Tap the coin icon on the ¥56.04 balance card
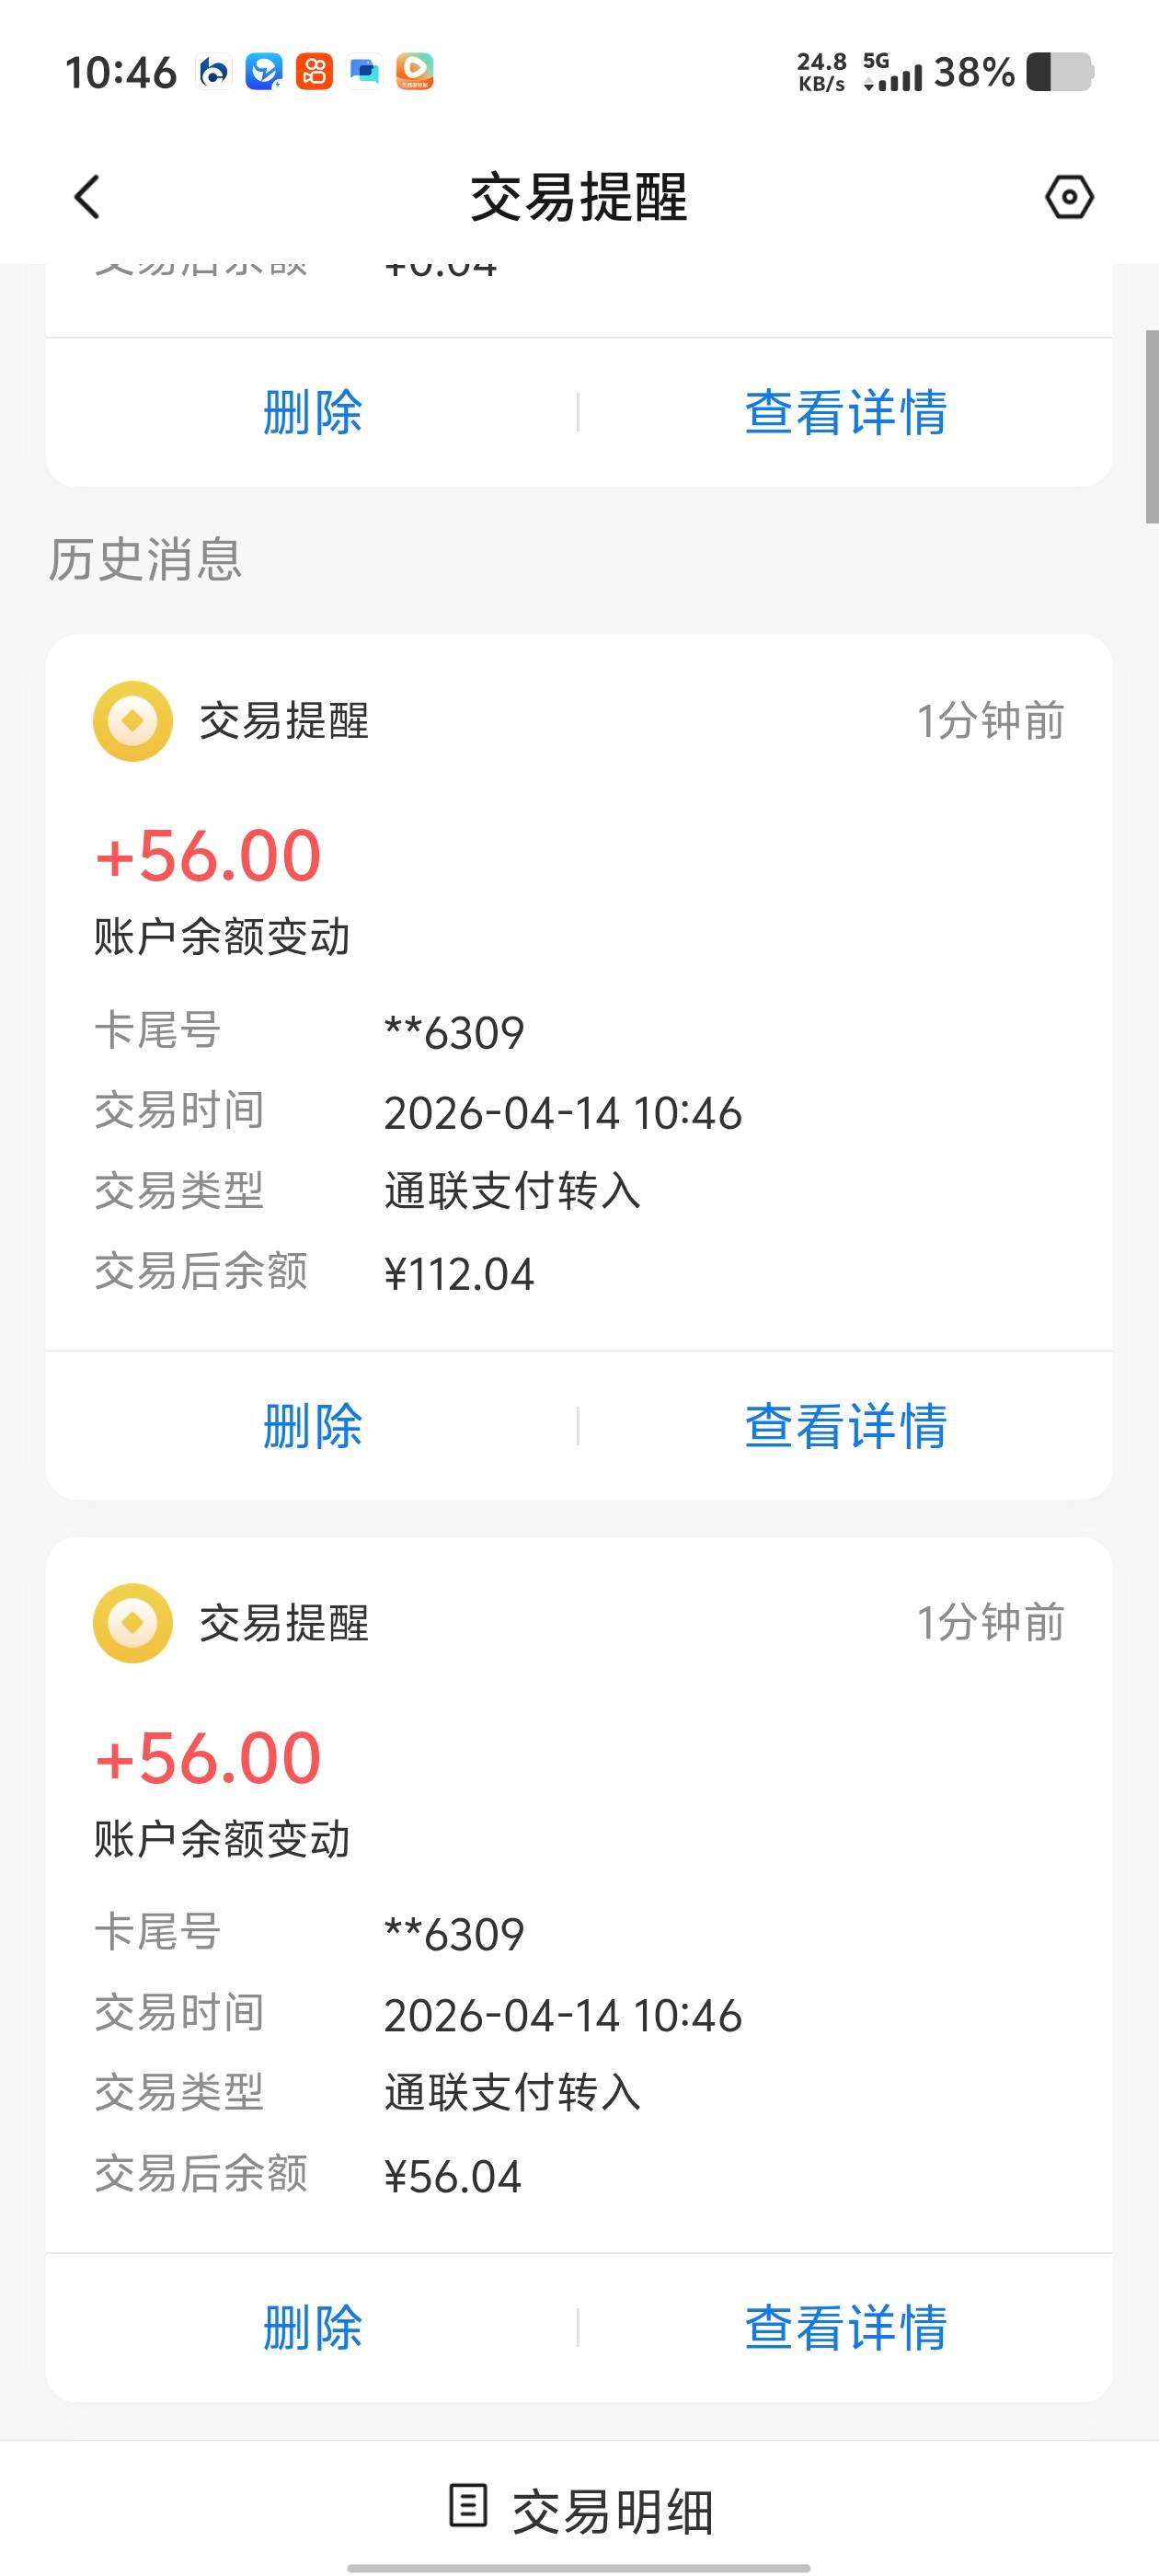Viewport: 1159px width, 2576px height. pos(133,1623)
